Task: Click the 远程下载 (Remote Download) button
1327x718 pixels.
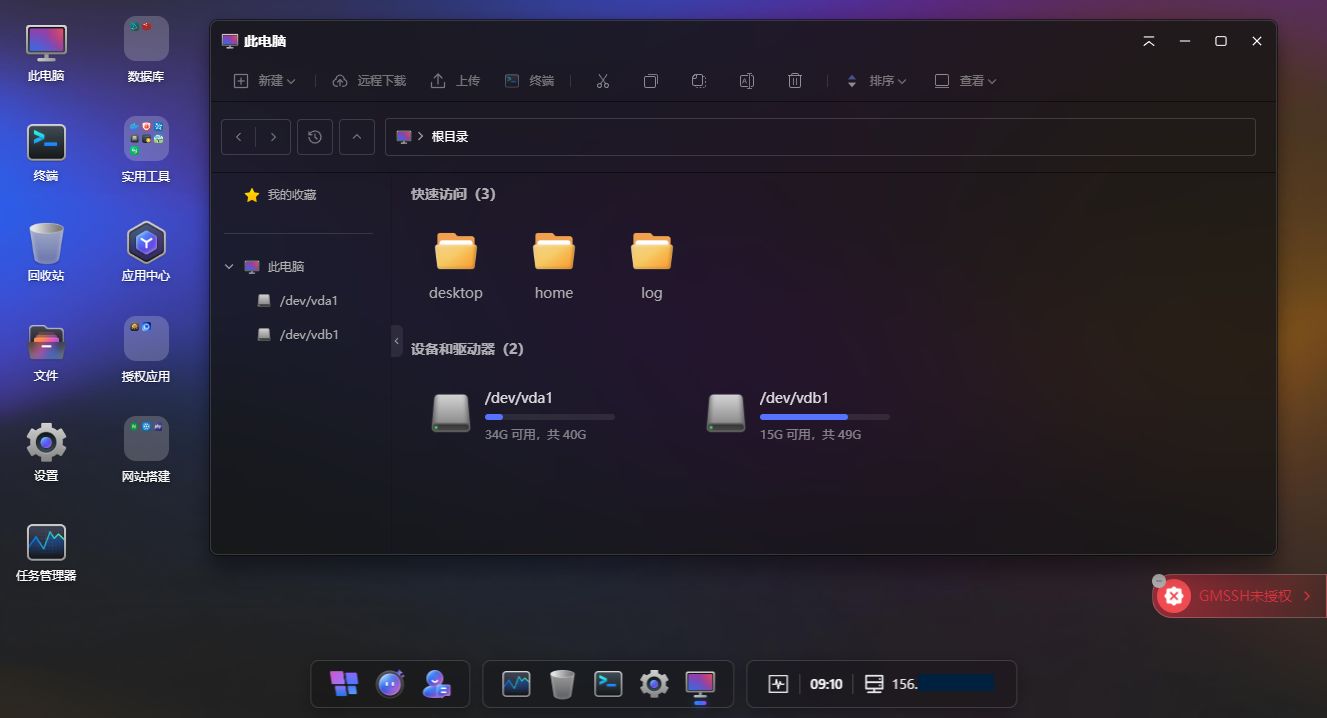Action: pyautogui.click(x=369, y=81)
